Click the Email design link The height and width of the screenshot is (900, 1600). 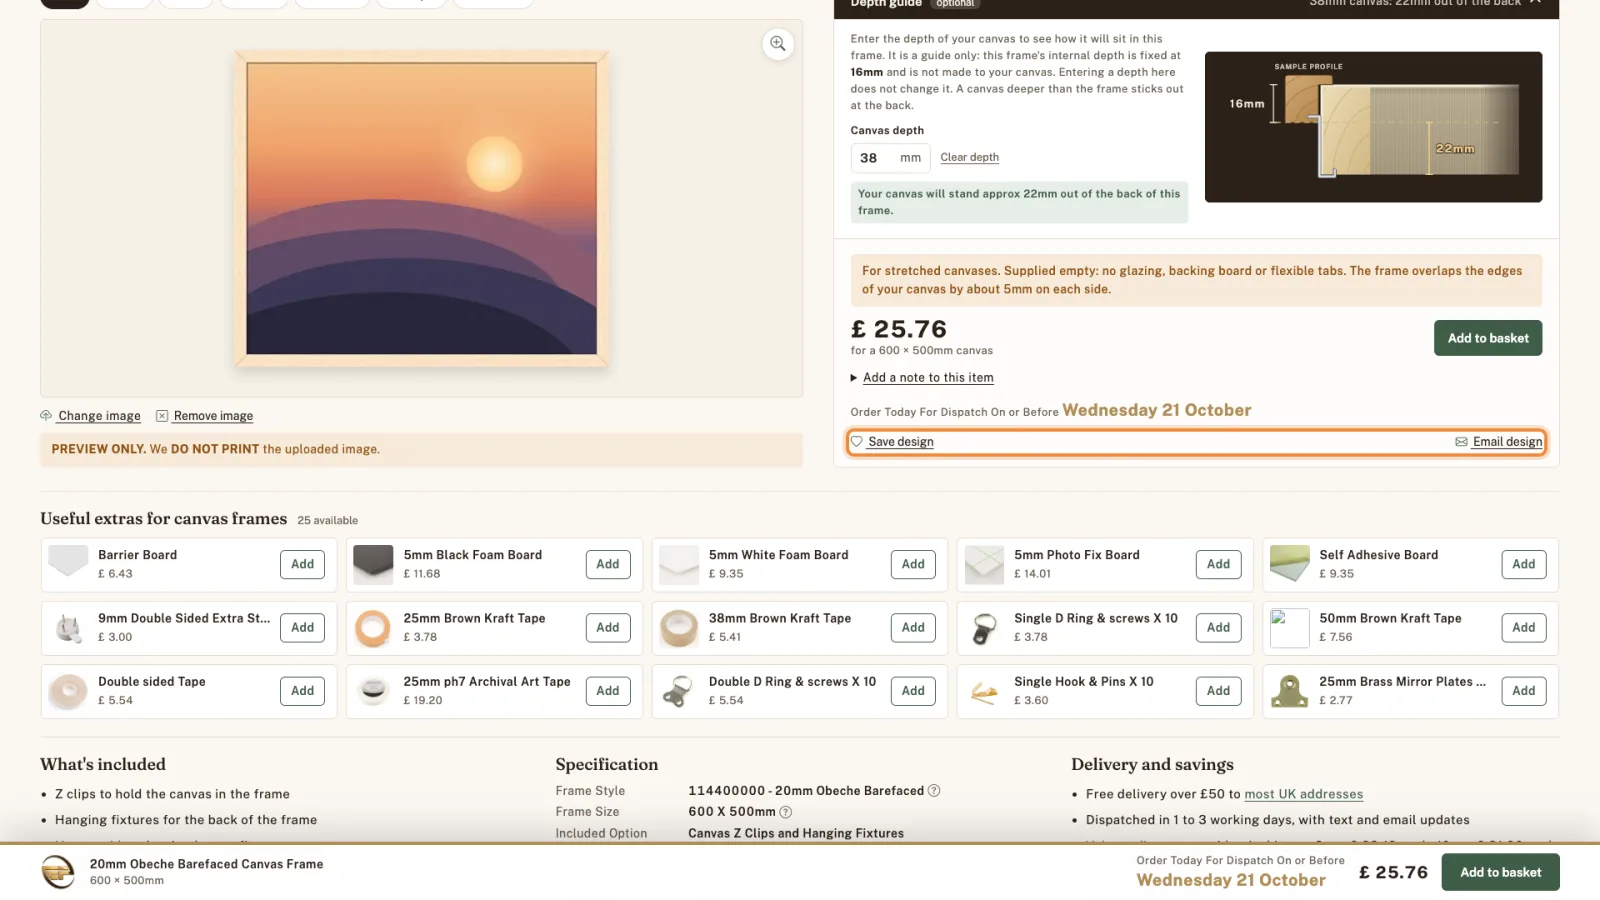[x=1507, y=441]
